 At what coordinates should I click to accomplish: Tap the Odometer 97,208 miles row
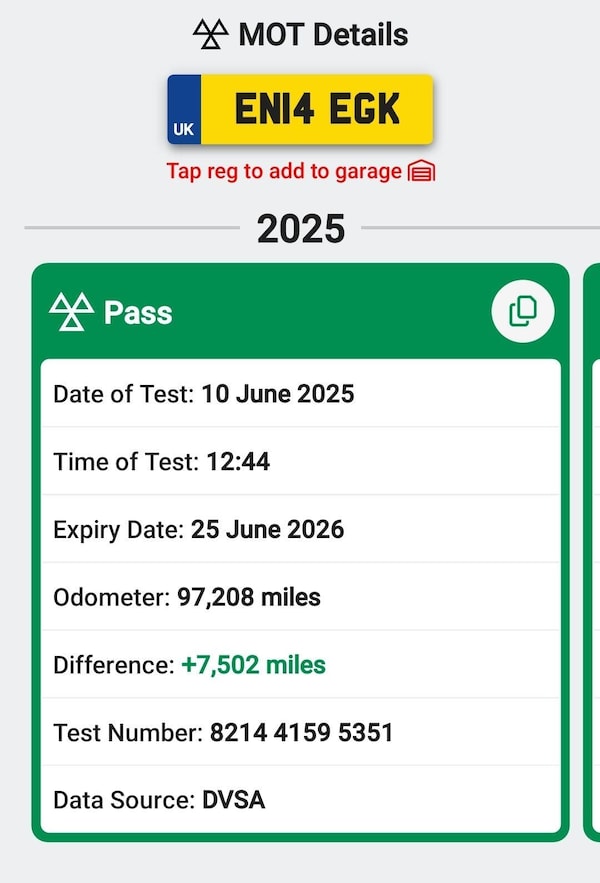point(300,597)
